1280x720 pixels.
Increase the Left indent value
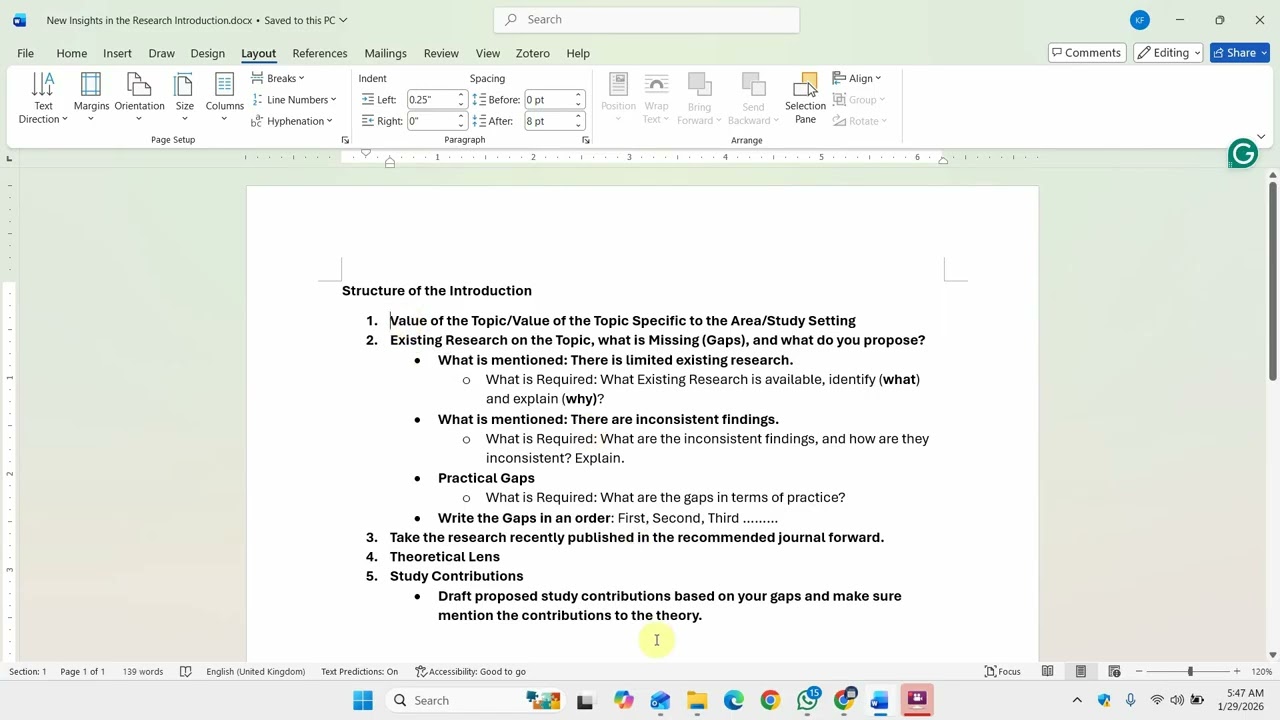click(x=461, y=96)
